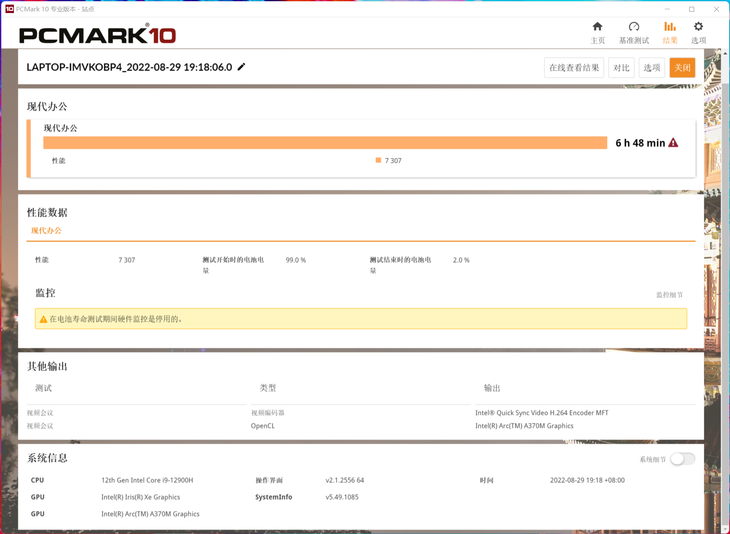Click the orange legend square beside 7 307

(x=378, y=160)
